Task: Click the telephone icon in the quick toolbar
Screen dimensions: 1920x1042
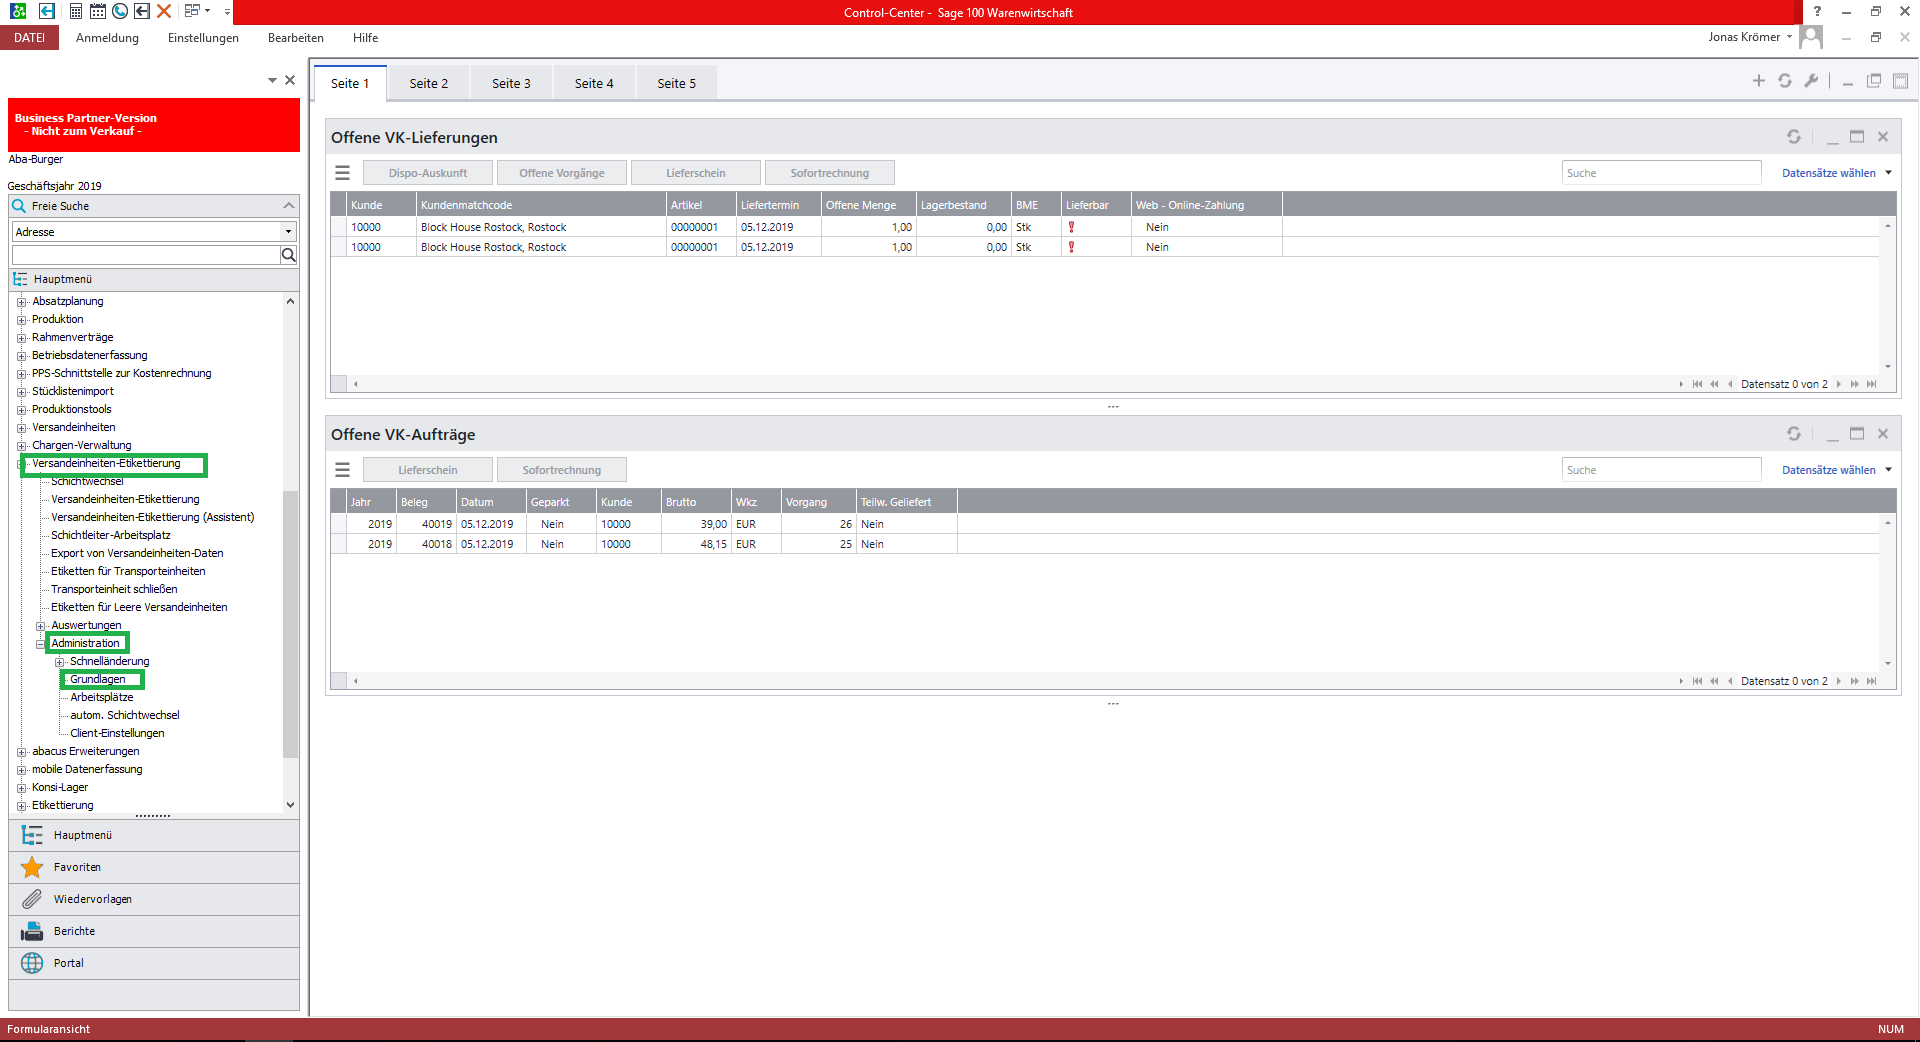Action: pyautogui.click(x=120, y=11)
